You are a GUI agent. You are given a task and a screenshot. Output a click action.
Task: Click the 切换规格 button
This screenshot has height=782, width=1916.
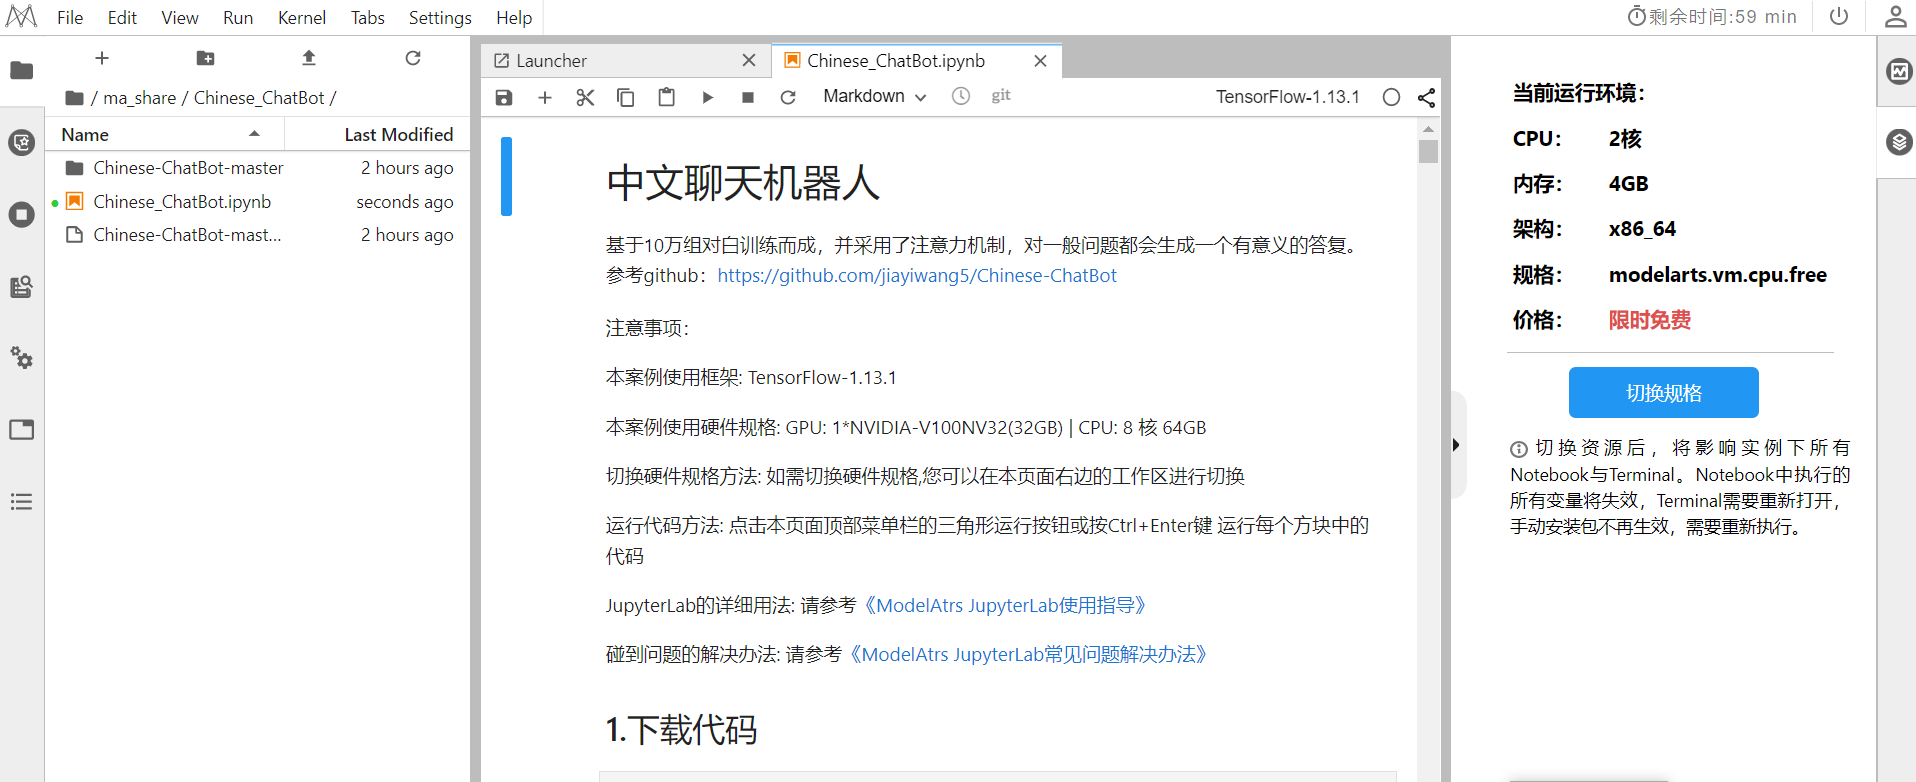[x=1664, y=392]
